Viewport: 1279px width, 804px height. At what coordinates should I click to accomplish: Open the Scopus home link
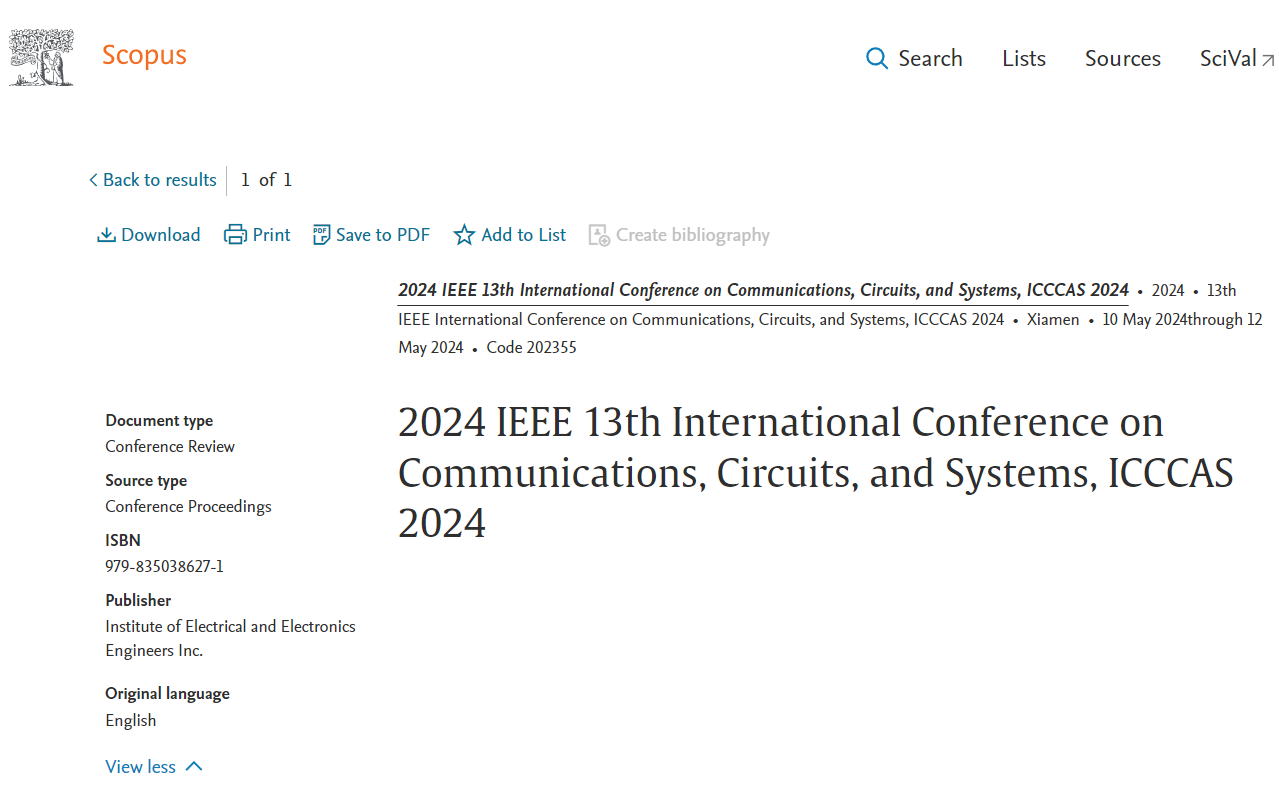click(144, 55)
